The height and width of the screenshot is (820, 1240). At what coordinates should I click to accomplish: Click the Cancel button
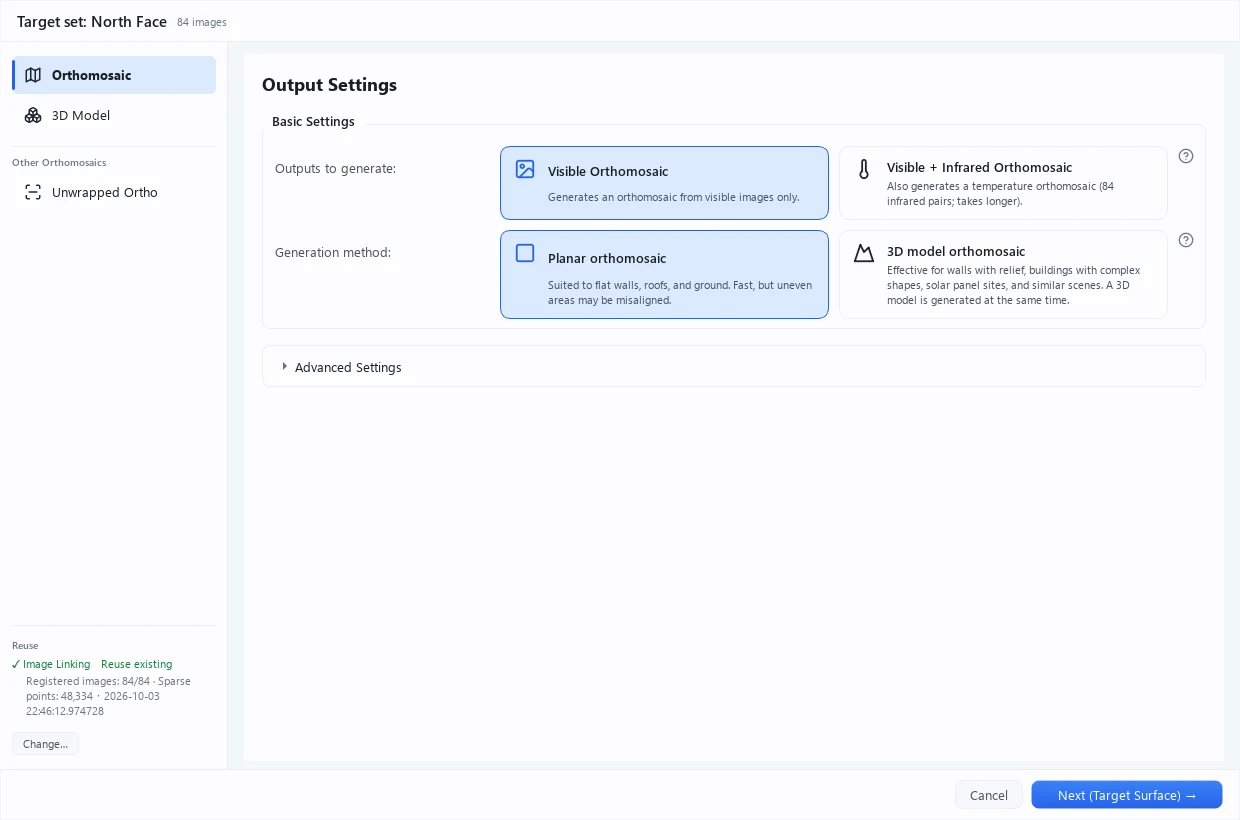(988, 795)
